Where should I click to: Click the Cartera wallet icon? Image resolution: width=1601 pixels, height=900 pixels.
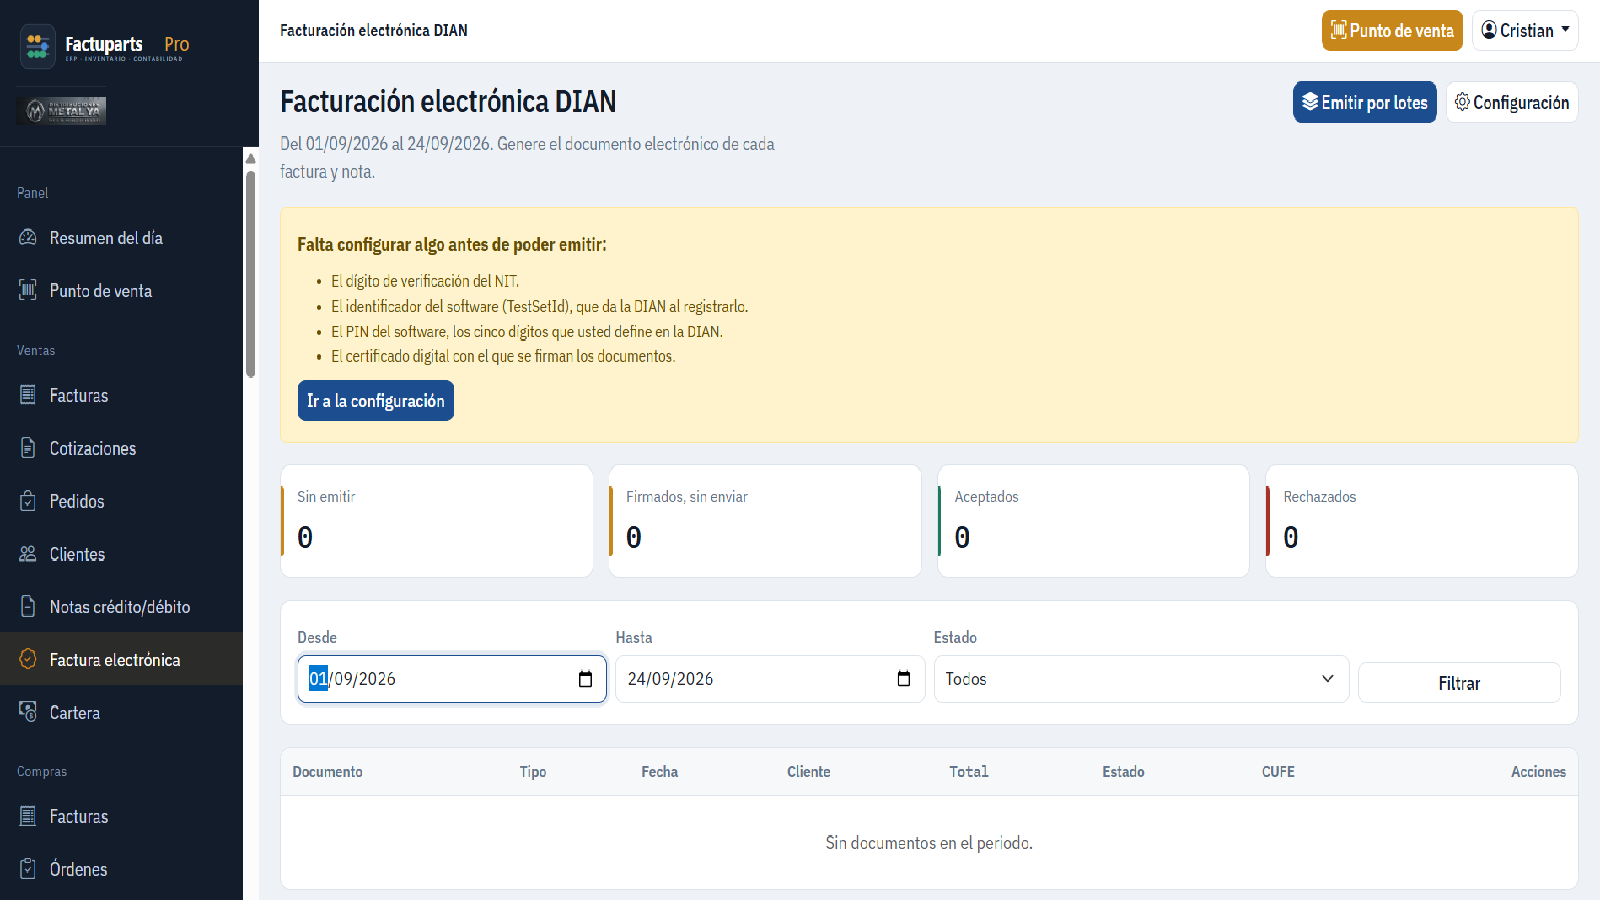point(28,712)
